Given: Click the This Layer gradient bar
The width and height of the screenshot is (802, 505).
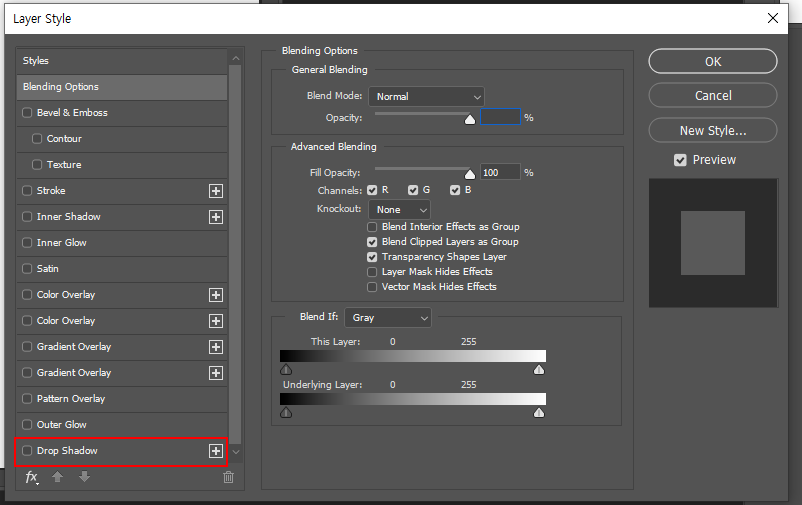Looking at the screenshot, I should (413, 356).
